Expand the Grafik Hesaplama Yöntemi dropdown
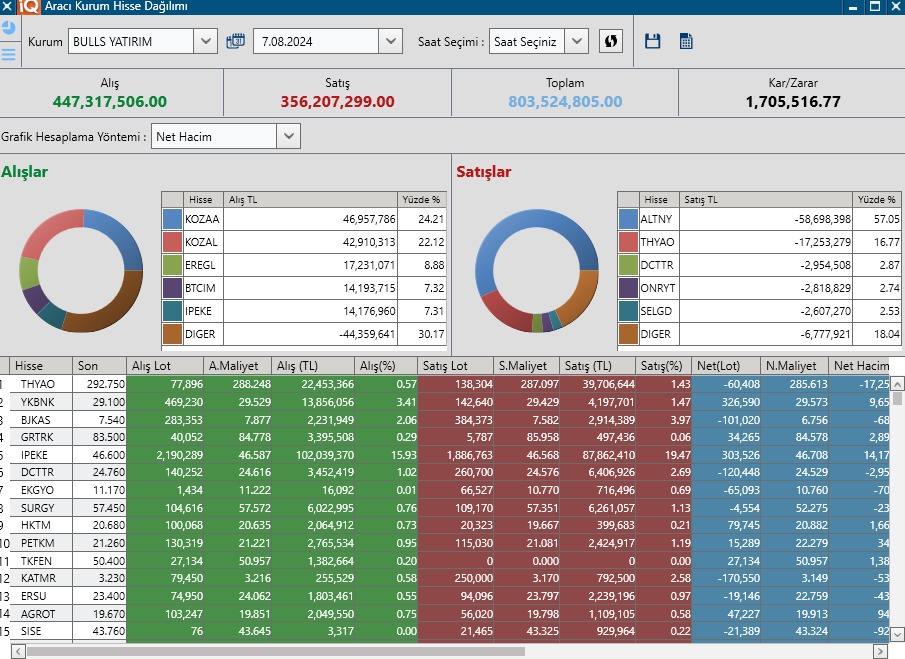 coord(289,137)
